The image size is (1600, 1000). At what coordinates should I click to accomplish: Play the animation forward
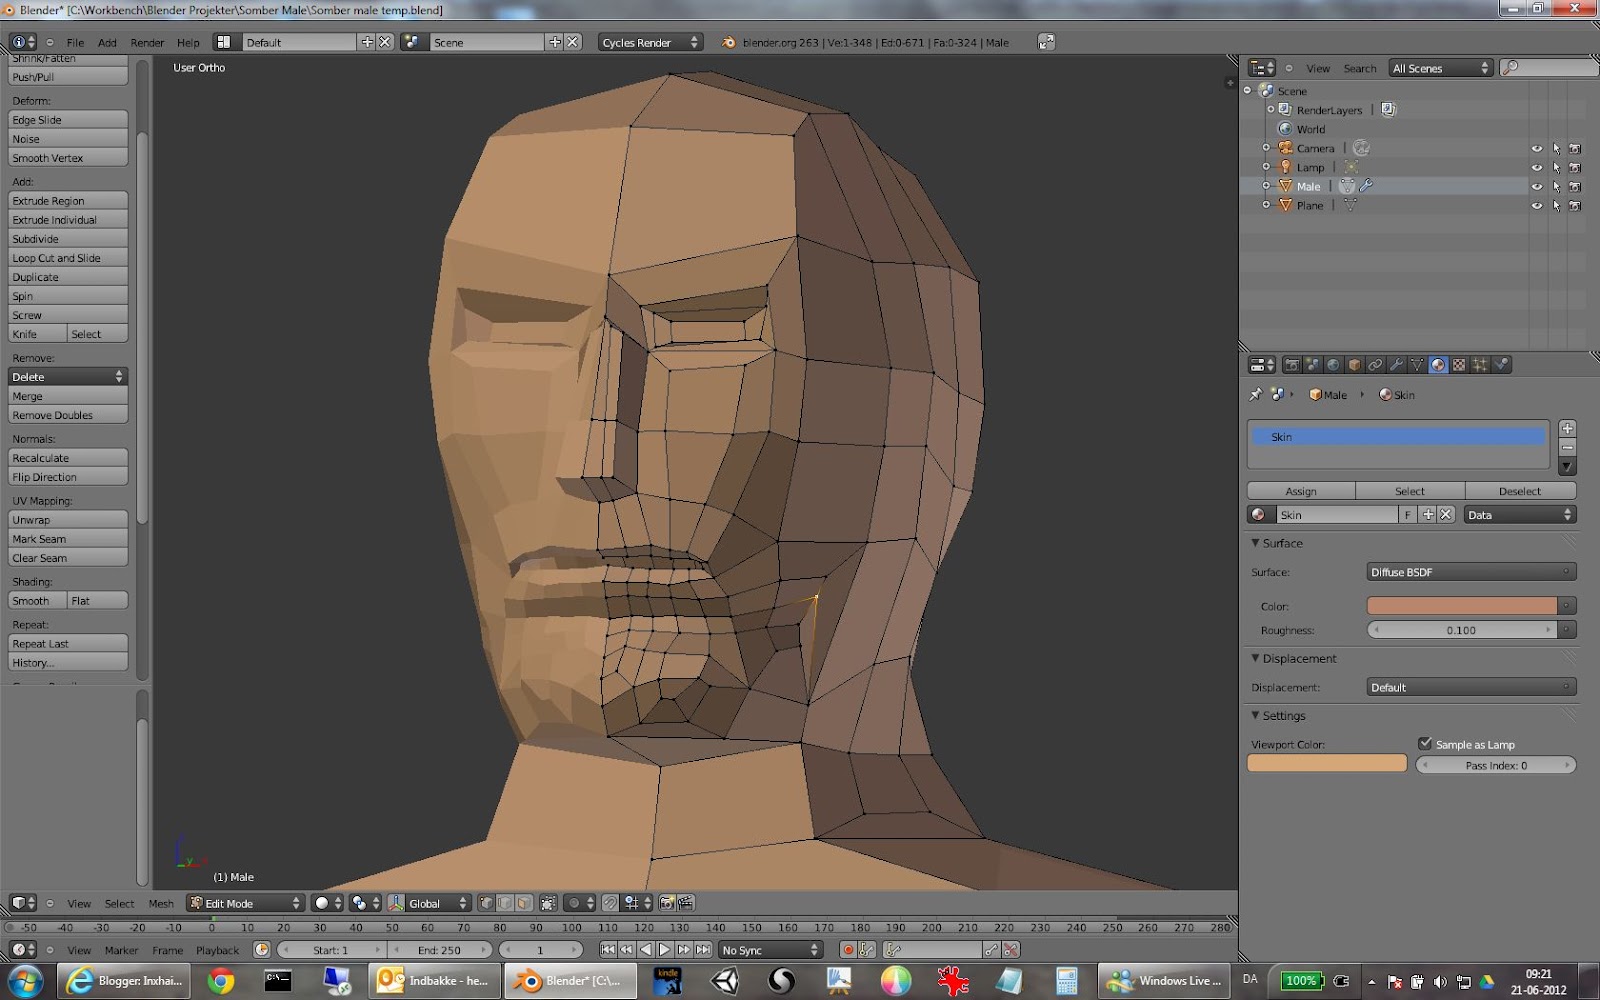tap(664, 950)
